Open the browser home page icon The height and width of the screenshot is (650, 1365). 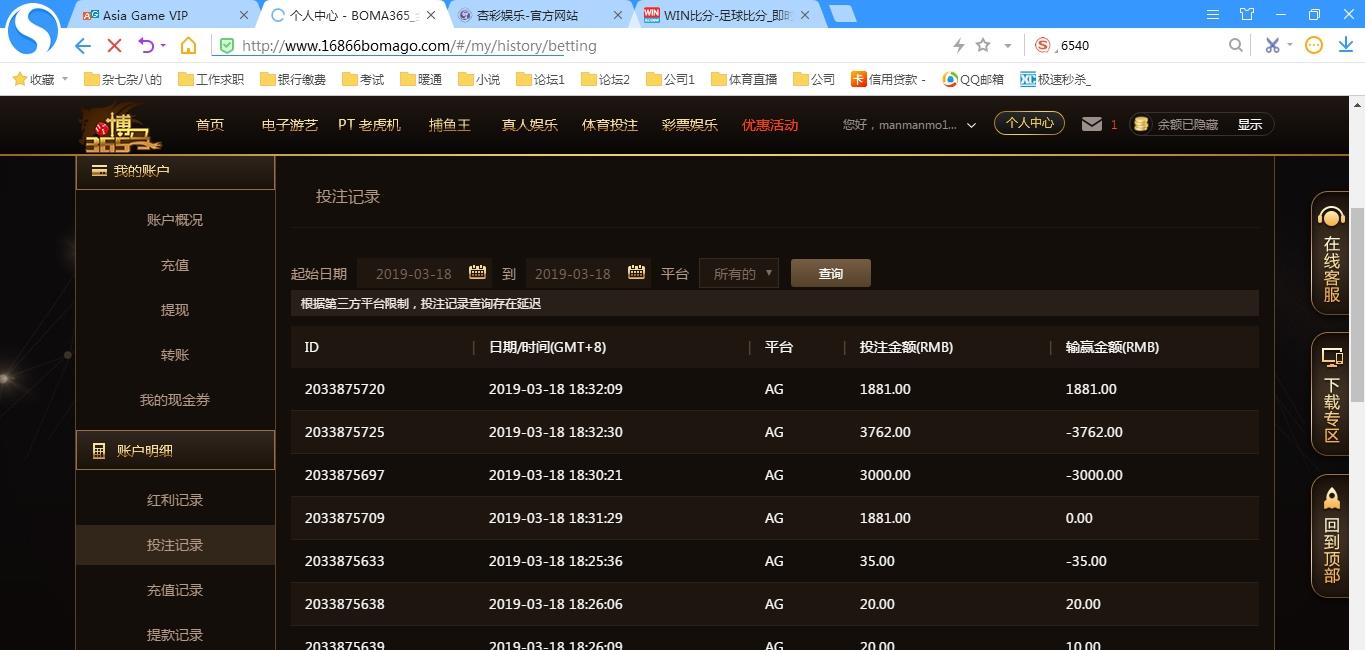click(188, 46)
